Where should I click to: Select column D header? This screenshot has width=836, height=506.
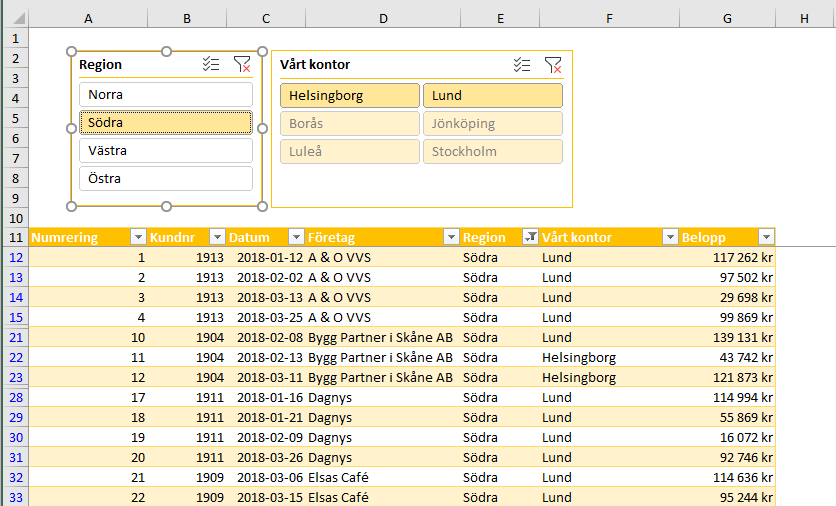click(x=383, y=19)
